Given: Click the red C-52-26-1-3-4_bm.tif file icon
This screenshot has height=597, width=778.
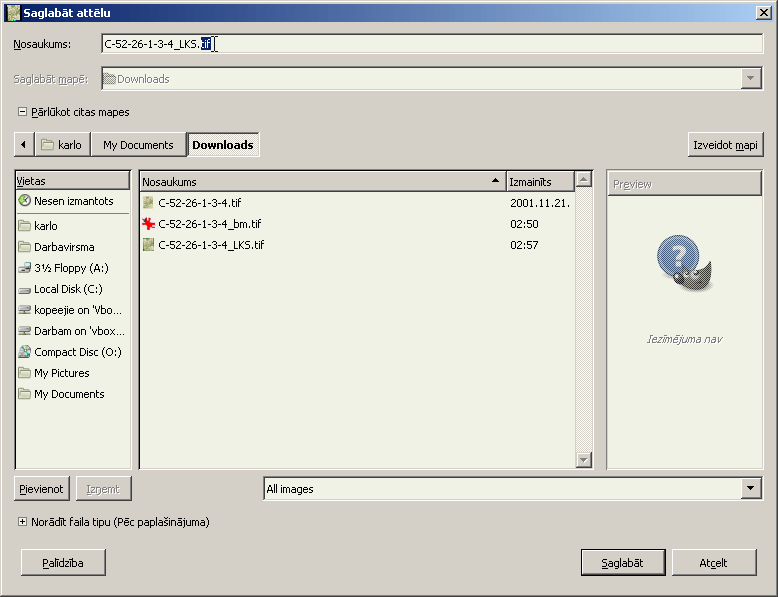Looking at the screenshot, I should click(x=148, y=224).
